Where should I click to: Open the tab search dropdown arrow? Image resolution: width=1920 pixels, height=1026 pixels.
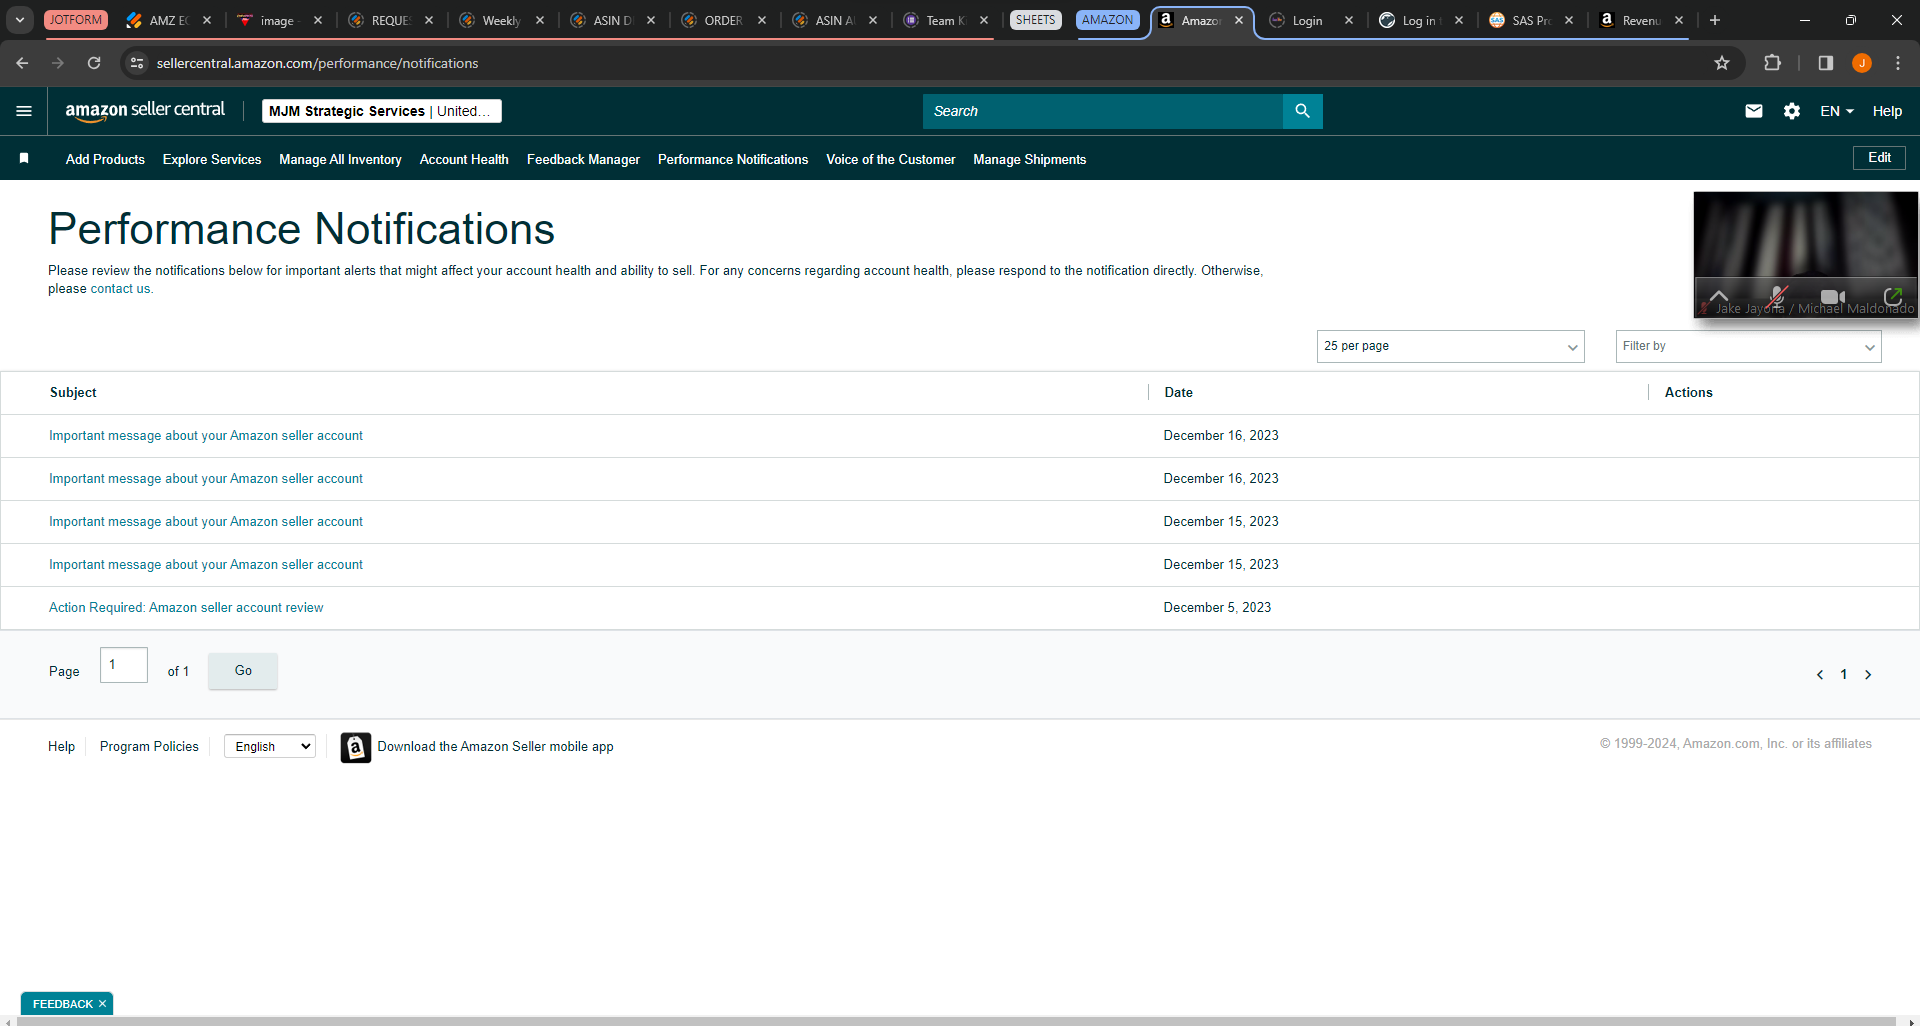[x=20, y=20]
